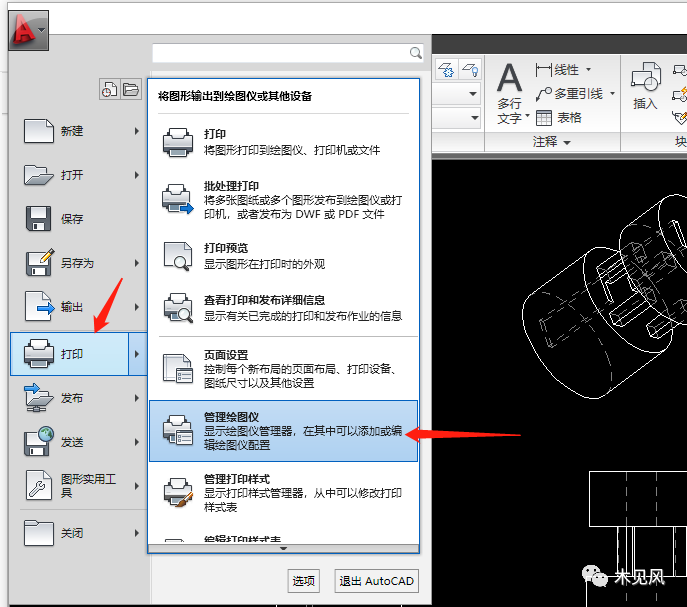This screenshot has width=687, height=607.
Task: Click the 发布 publish icon
Action: tap(39, 398)
